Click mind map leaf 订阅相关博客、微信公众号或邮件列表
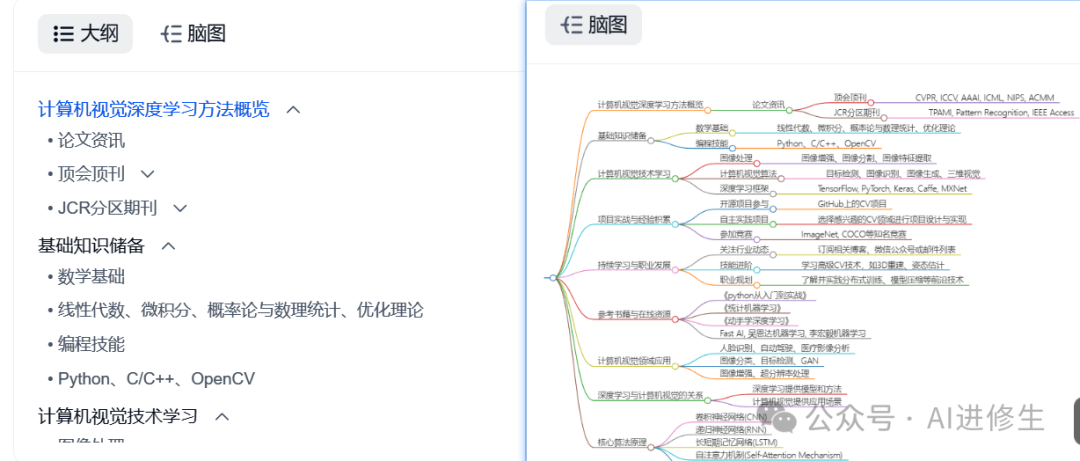Screen dimensions: 1080x461 tap(886, 249)
